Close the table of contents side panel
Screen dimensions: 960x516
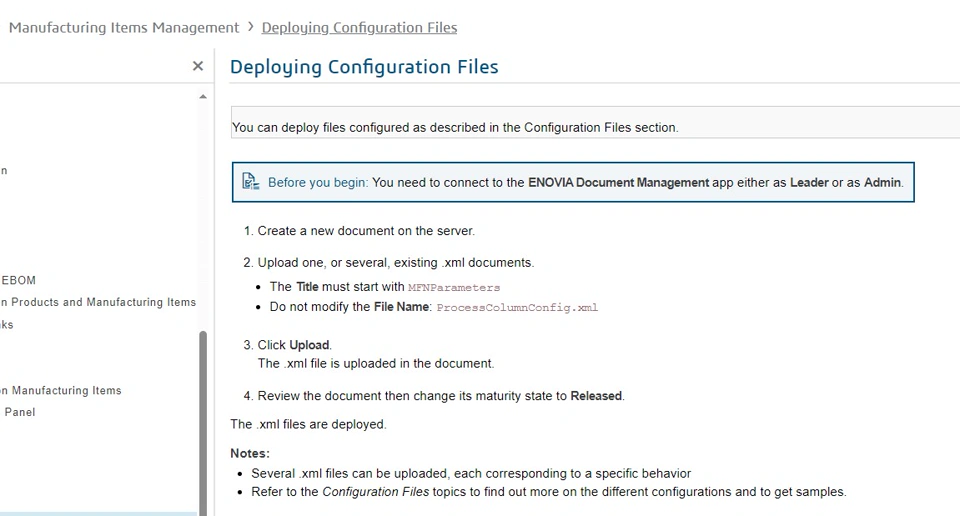[198, 65]
